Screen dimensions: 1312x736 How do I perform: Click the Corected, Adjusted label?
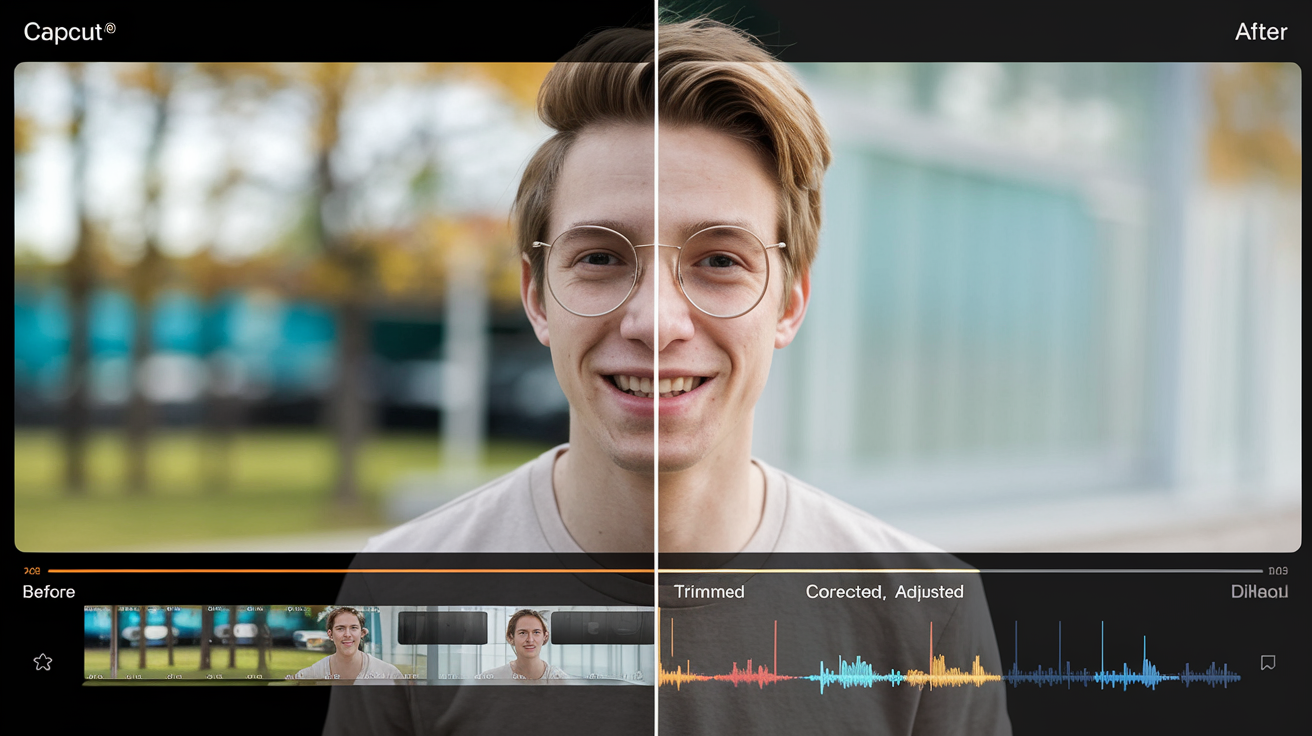coord(884,592)
